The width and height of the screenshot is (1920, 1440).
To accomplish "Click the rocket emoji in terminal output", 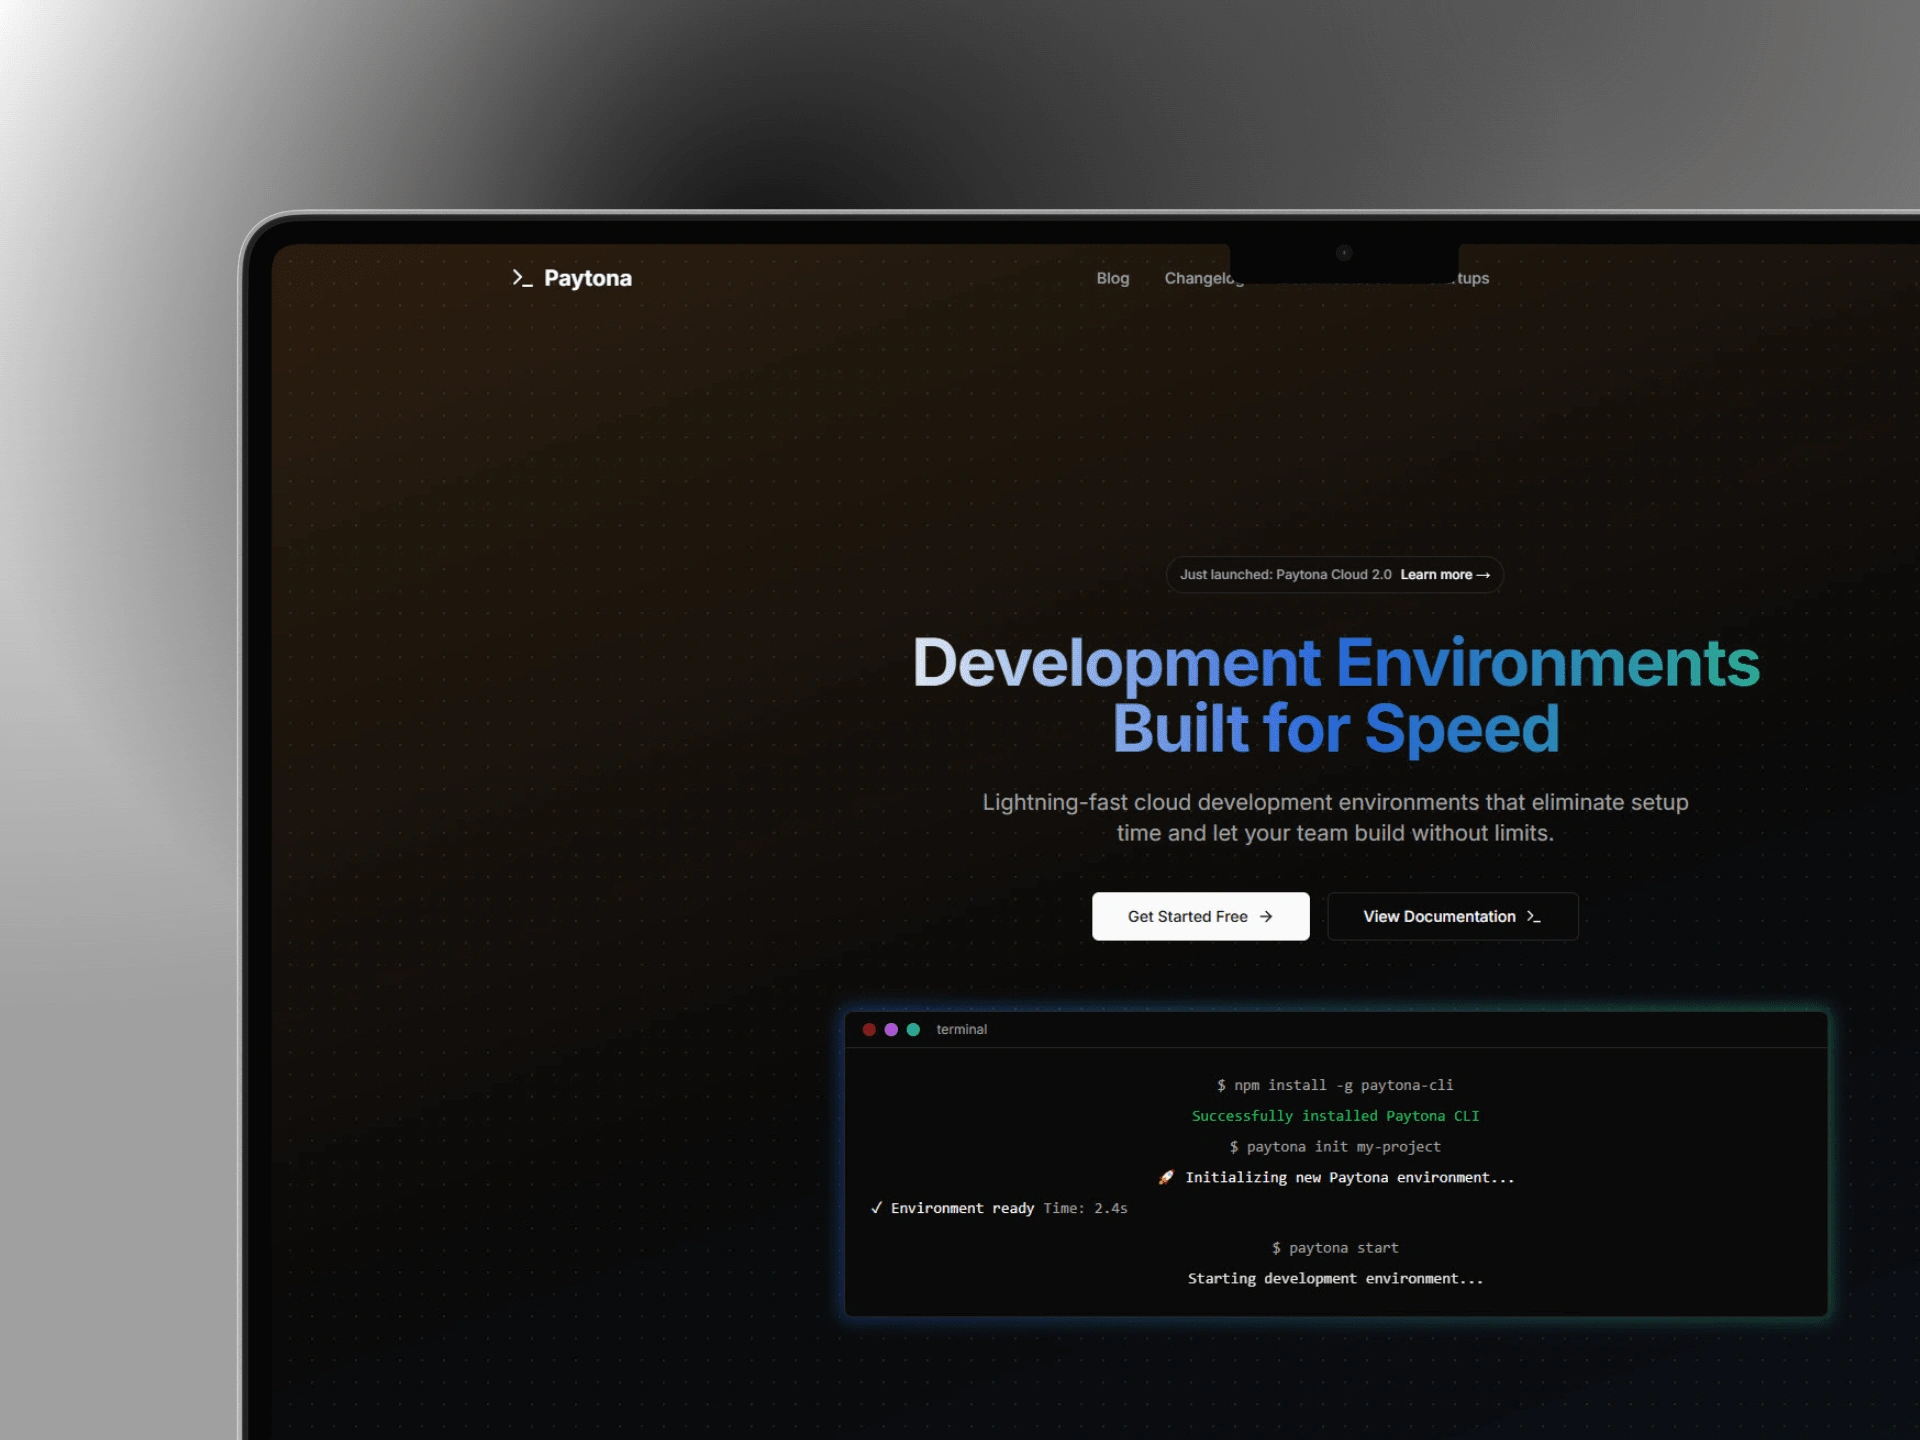I will [1166, 1177].
